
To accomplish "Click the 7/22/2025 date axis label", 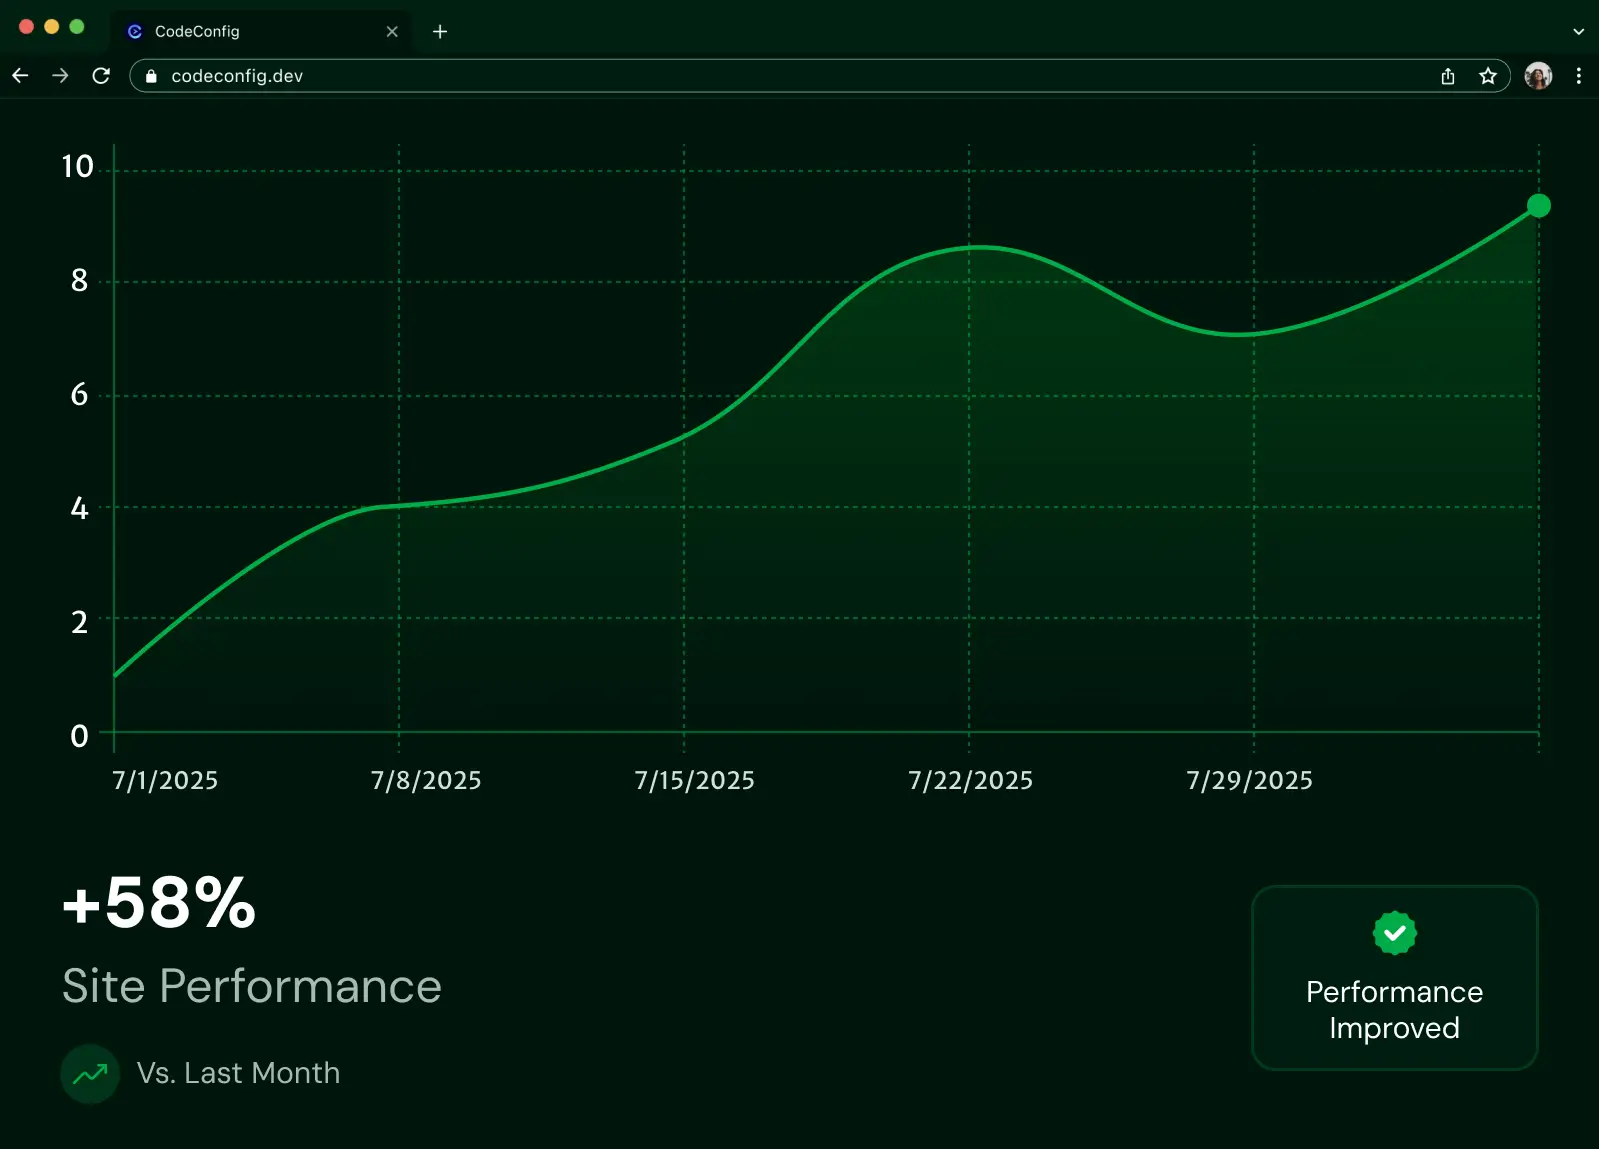I will [970, 781].
